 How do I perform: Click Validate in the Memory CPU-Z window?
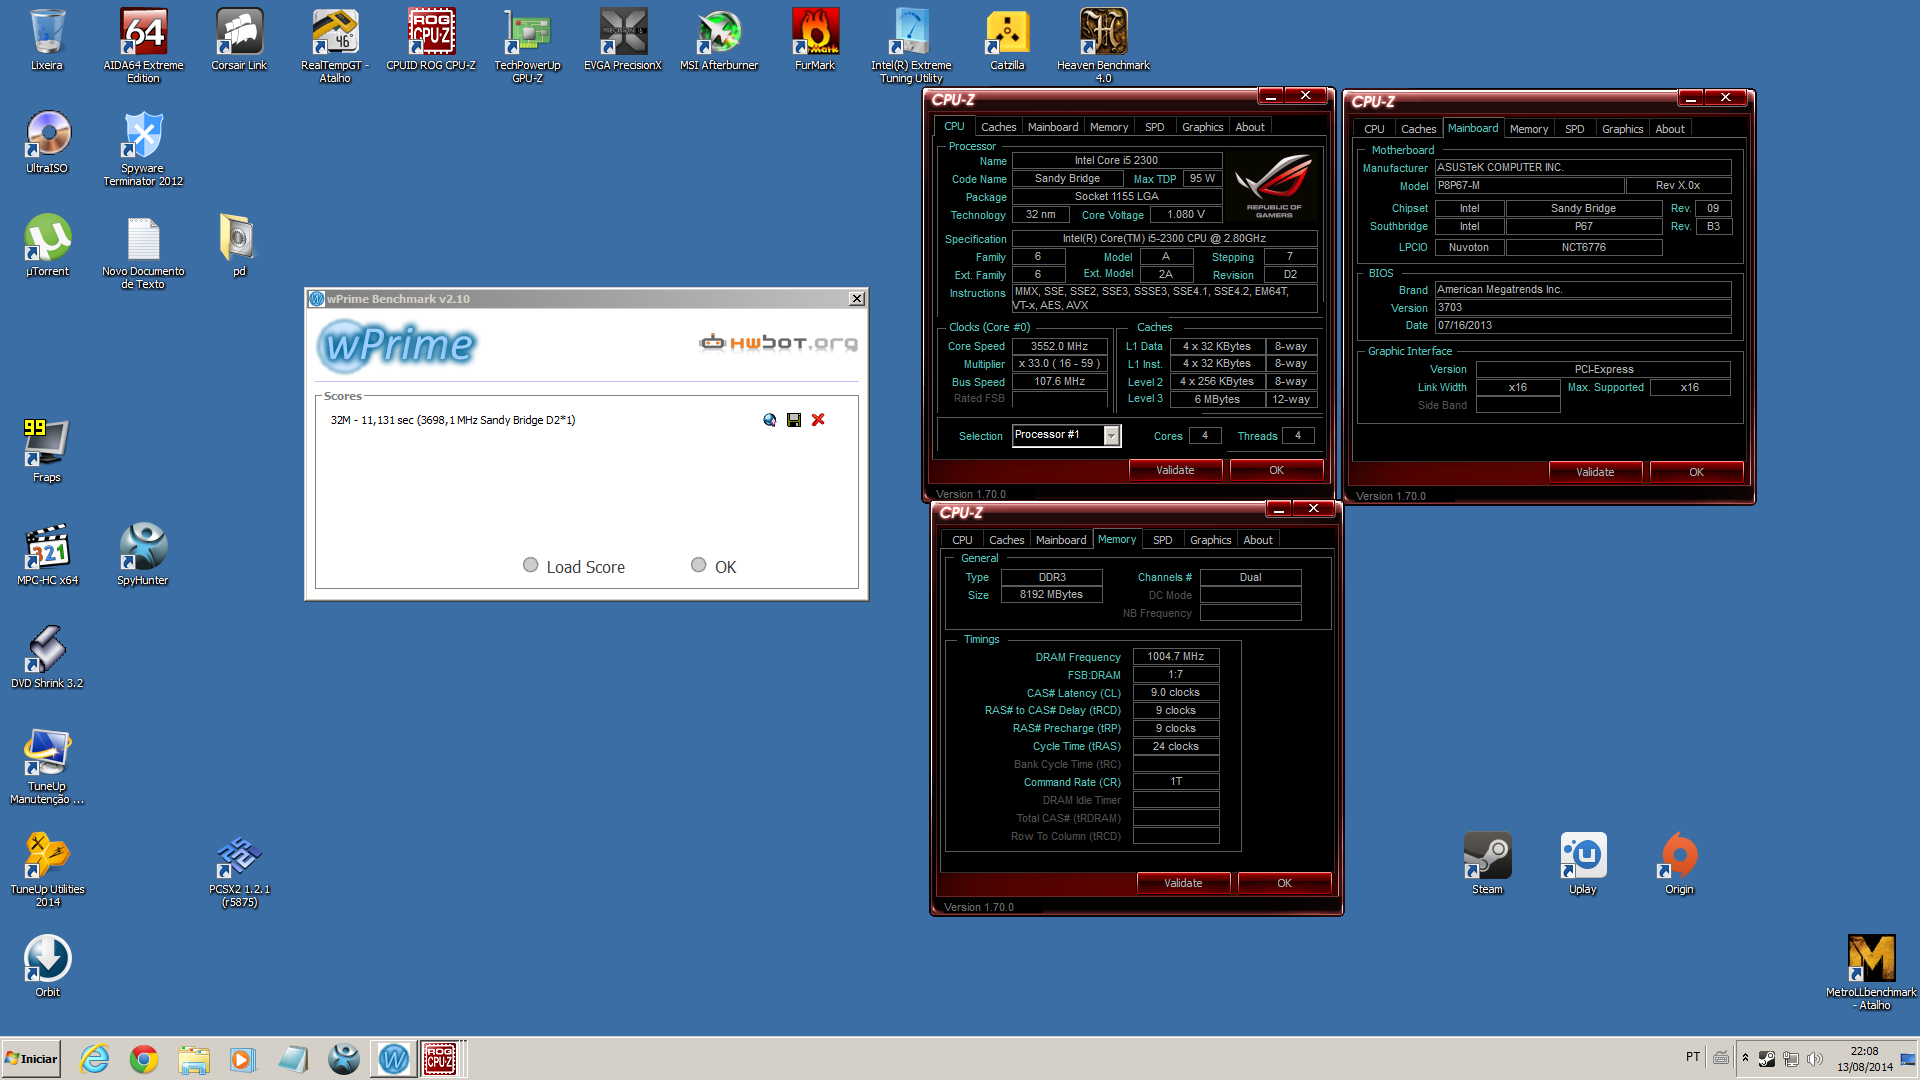[1183, 883]
